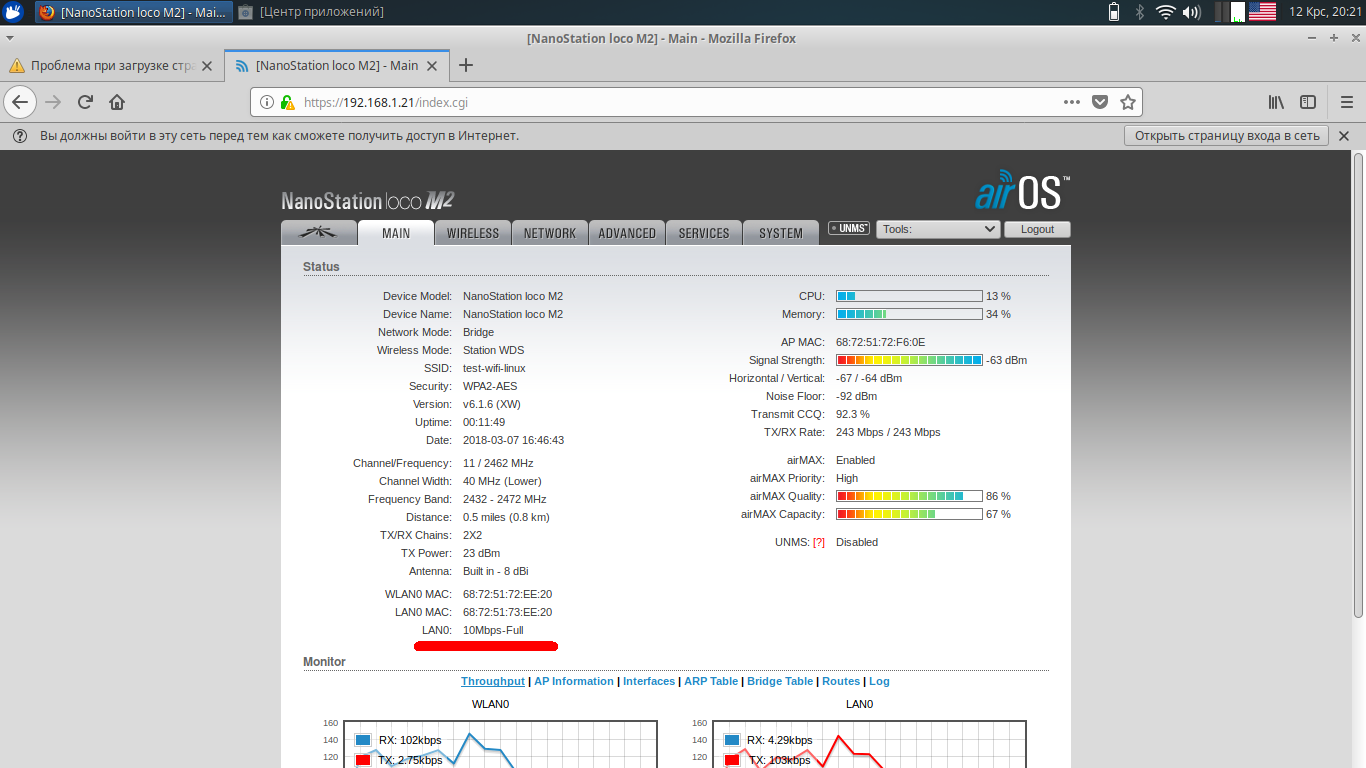Open the Bridge Table monitor link
This screenshot has width=1366, height=768.
click(x=780, y=681)
